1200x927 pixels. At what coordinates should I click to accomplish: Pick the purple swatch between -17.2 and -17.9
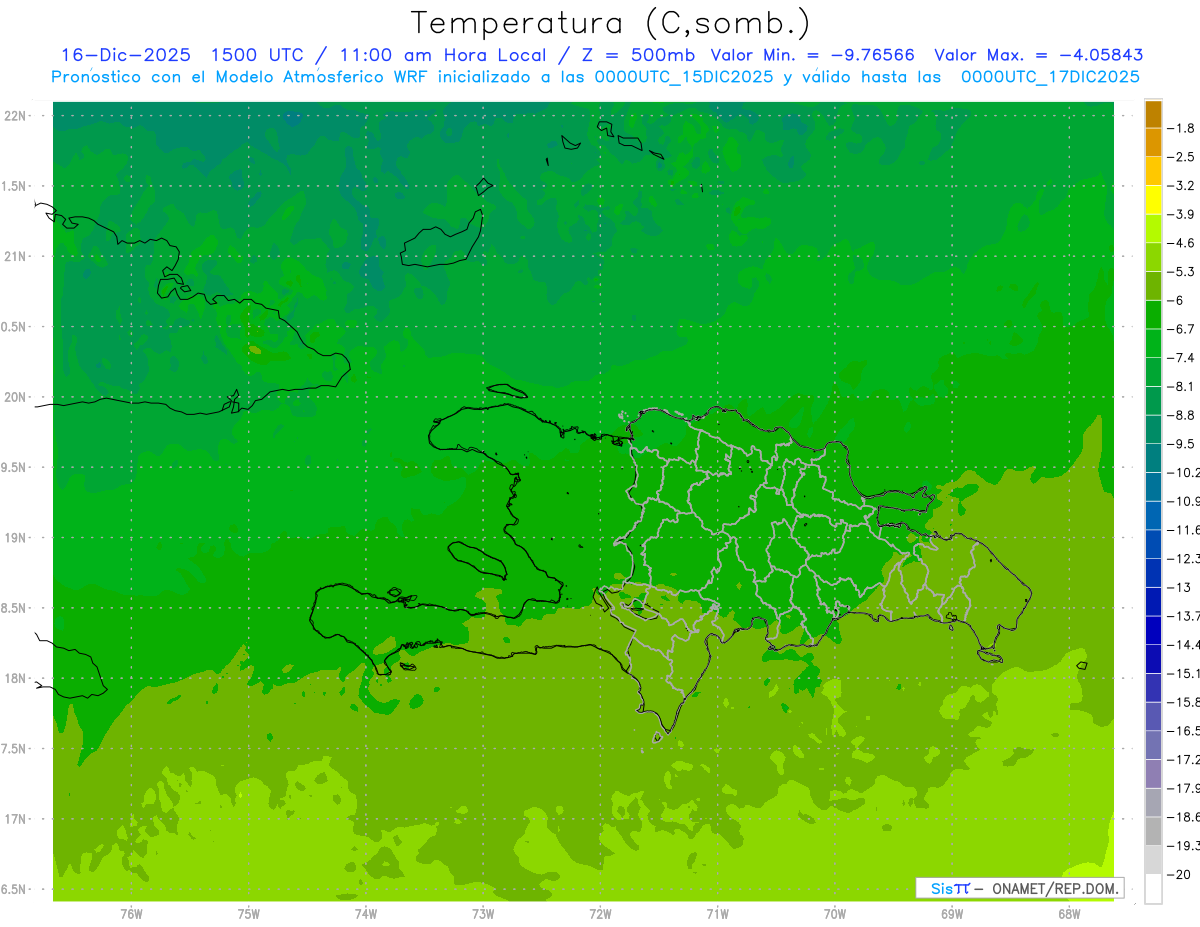click(x=1153, y=773)
